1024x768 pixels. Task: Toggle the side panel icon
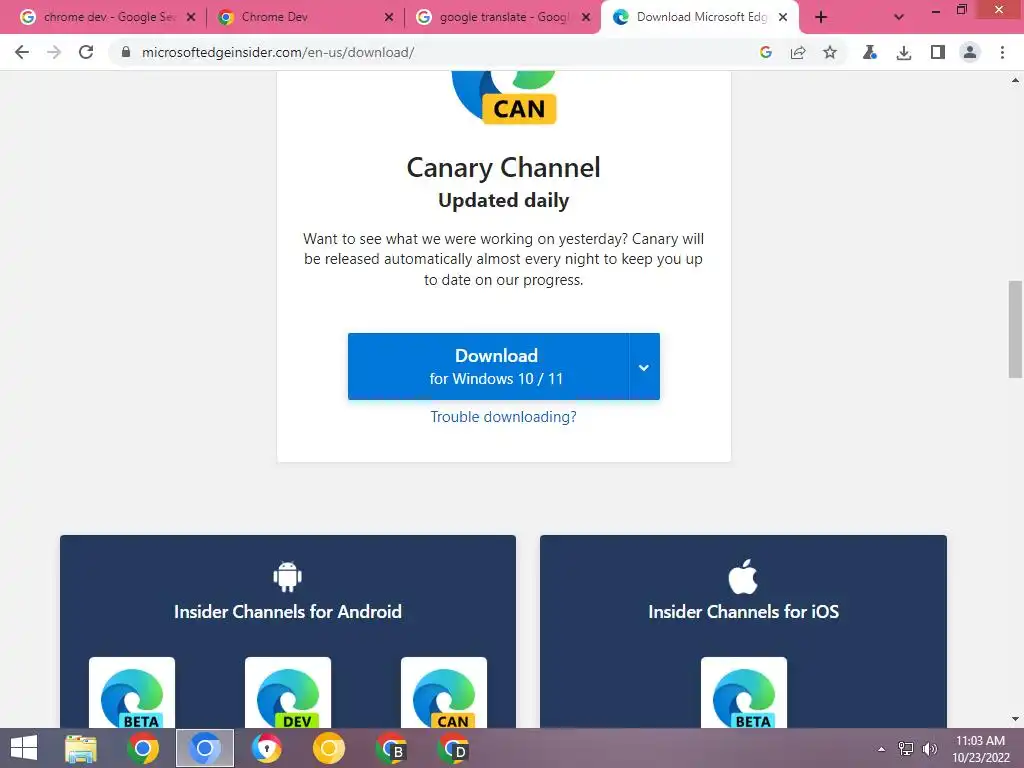[x=938, y=52]
